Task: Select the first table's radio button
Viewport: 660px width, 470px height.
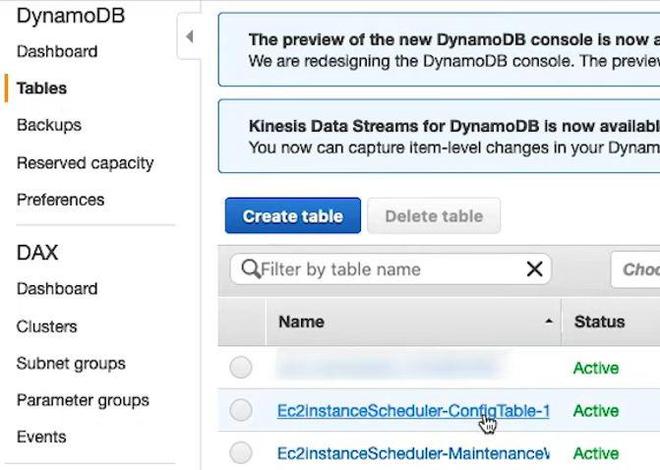Action: pyautogui.click(x=241, y=368)
